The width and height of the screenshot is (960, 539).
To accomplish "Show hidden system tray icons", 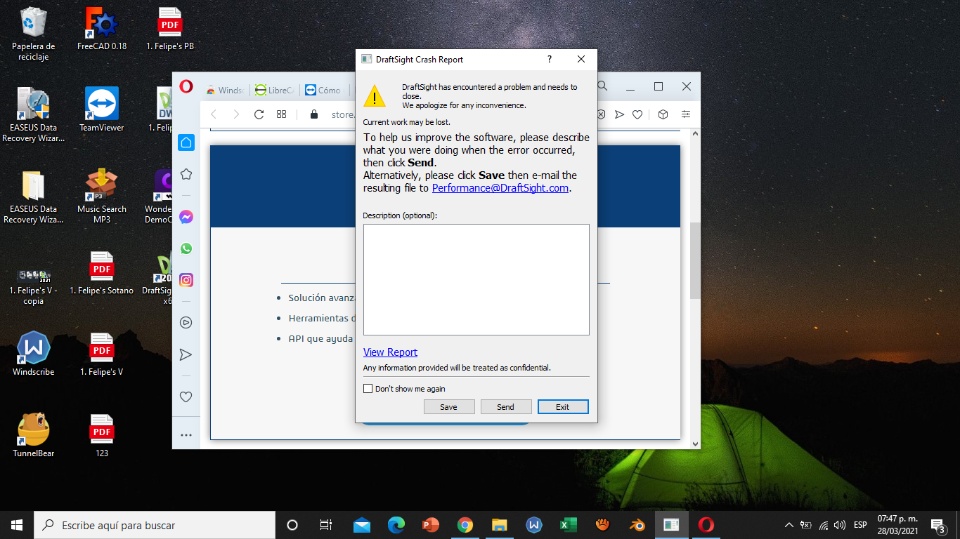I will 789,525.
